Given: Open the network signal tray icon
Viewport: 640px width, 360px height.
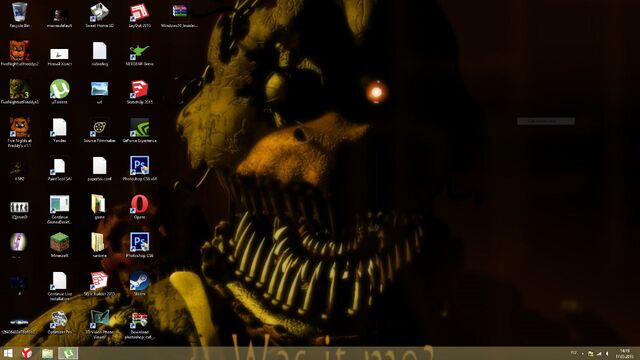Looking at the screenshot, I should tap(599, 353).
